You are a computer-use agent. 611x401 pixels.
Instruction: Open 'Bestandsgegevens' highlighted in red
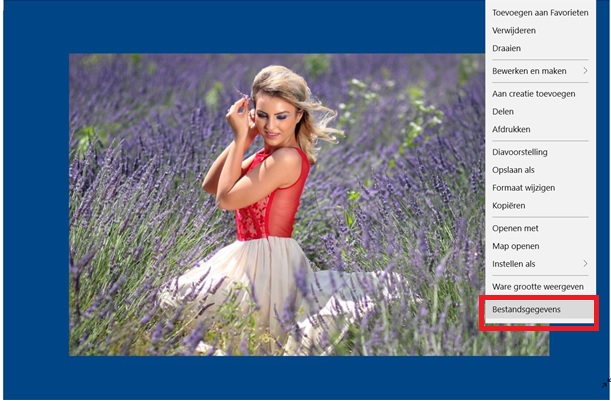click(526, 310)
